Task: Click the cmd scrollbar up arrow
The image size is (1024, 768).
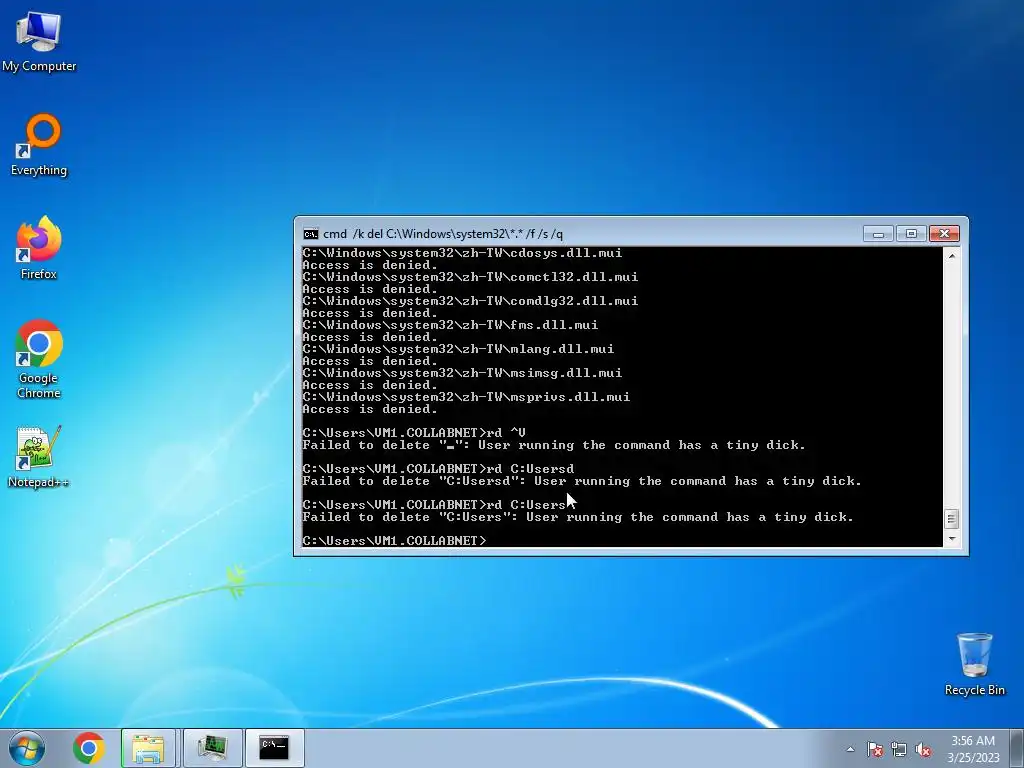Action: (x=952, y=256)
